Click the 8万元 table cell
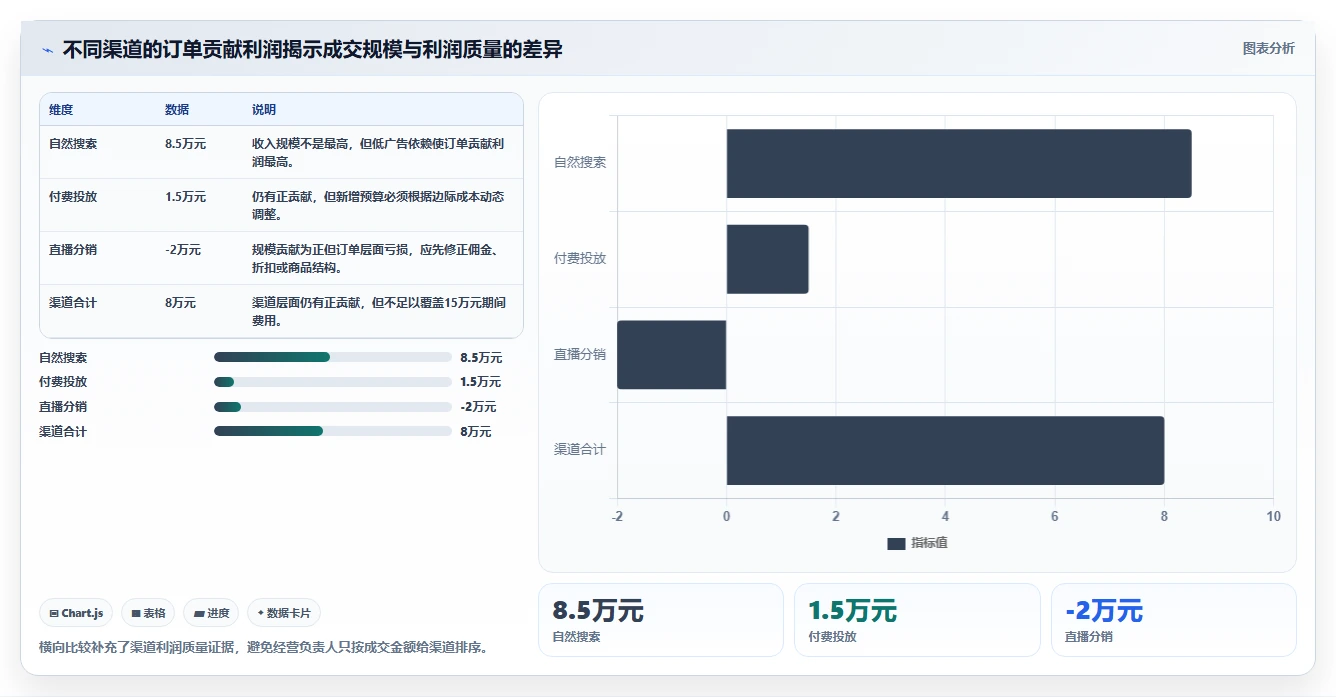Screen dimensions: 1336x697 pyautogui.click(x=180, y=303)
